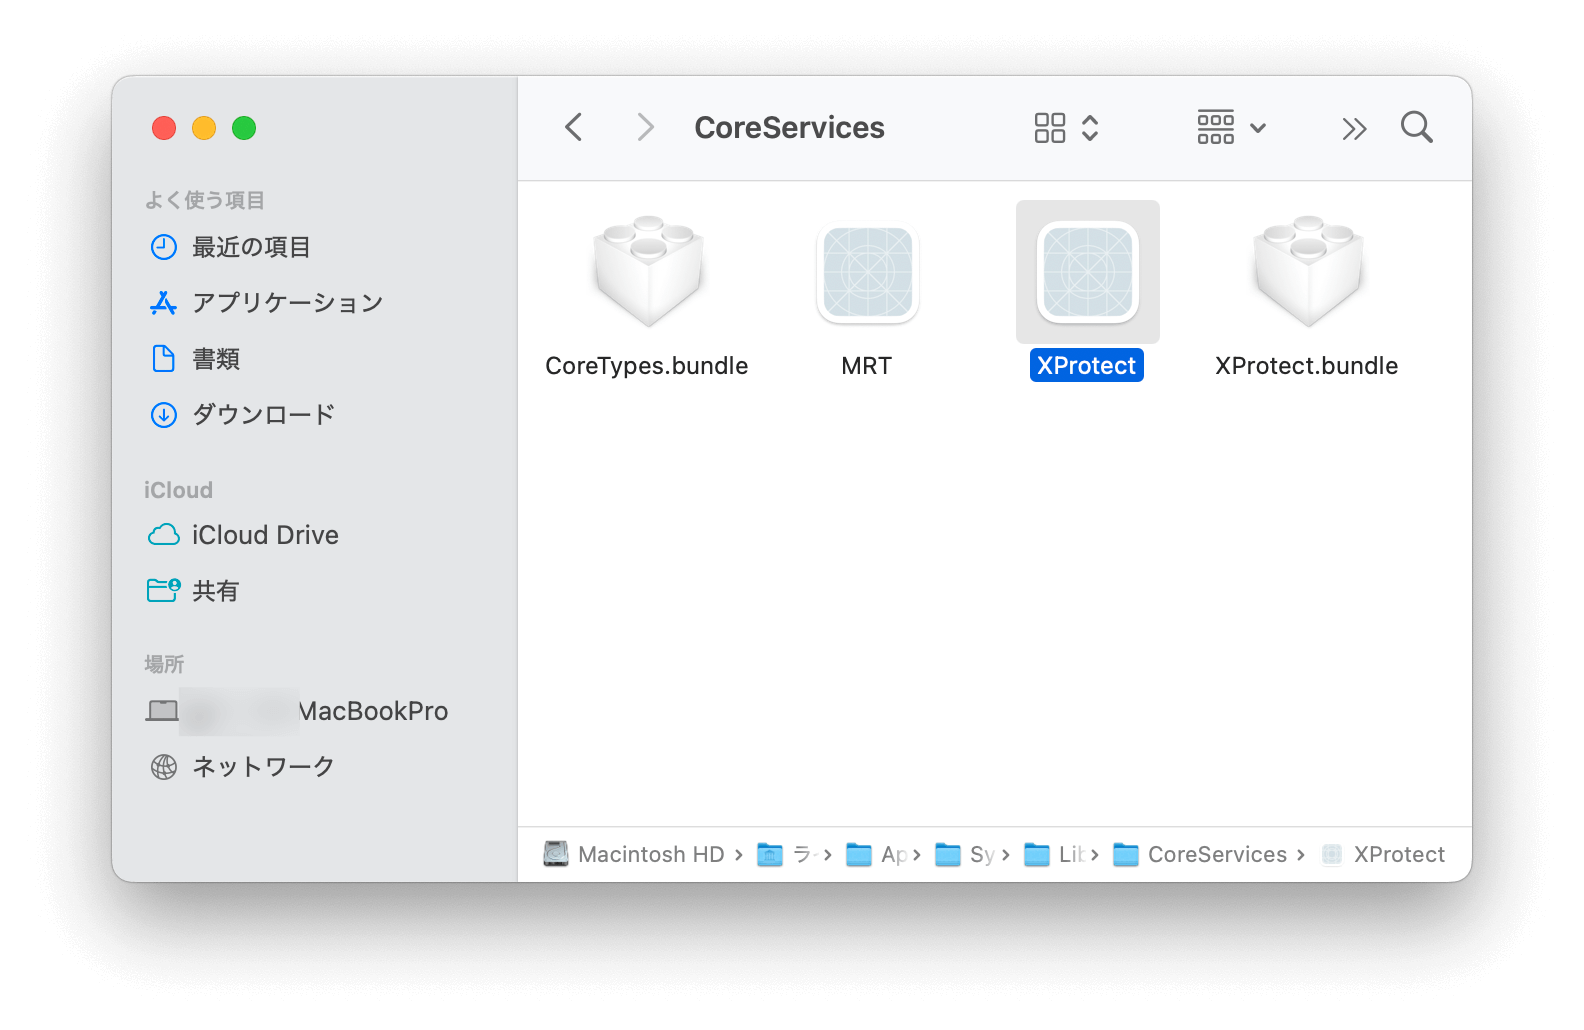
Task: Select the MacBookPro location in sidebar
Action: [x=314, y=711]
